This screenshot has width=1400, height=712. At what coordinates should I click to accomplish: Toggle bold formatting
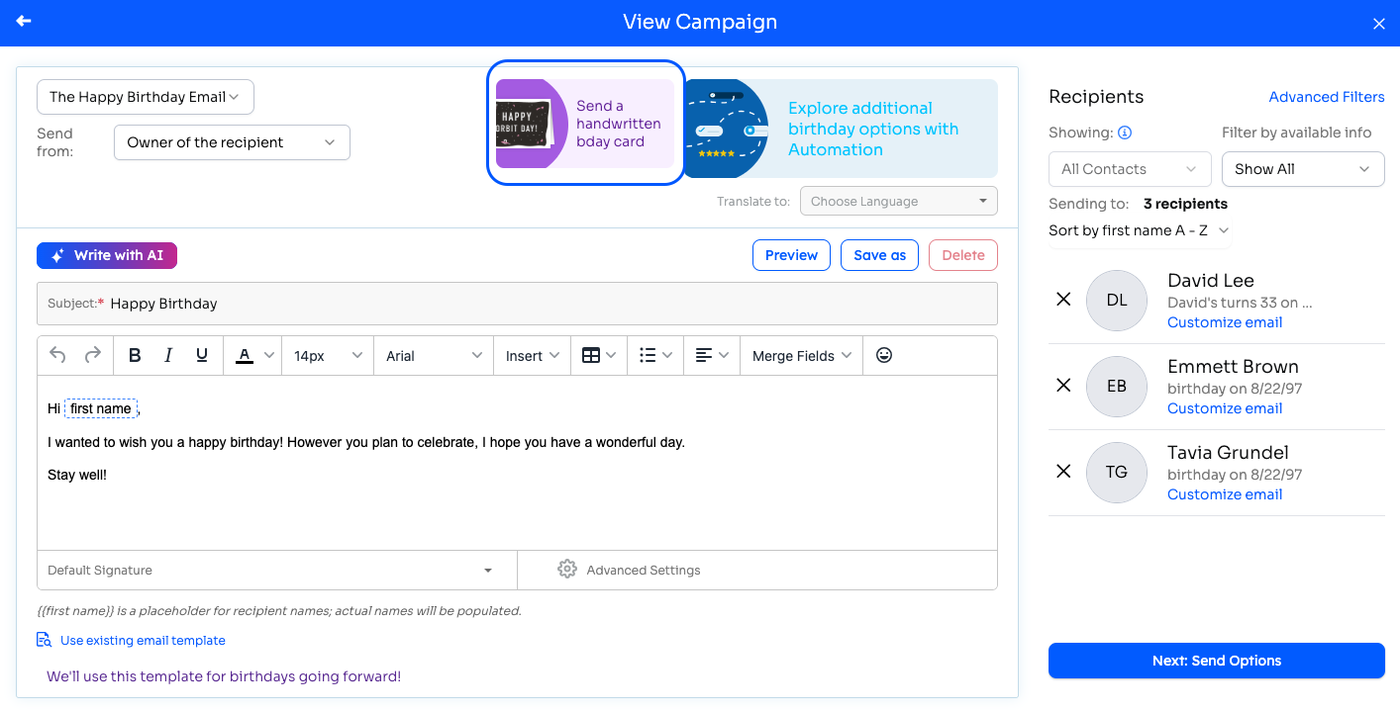[x=135, y=355]
